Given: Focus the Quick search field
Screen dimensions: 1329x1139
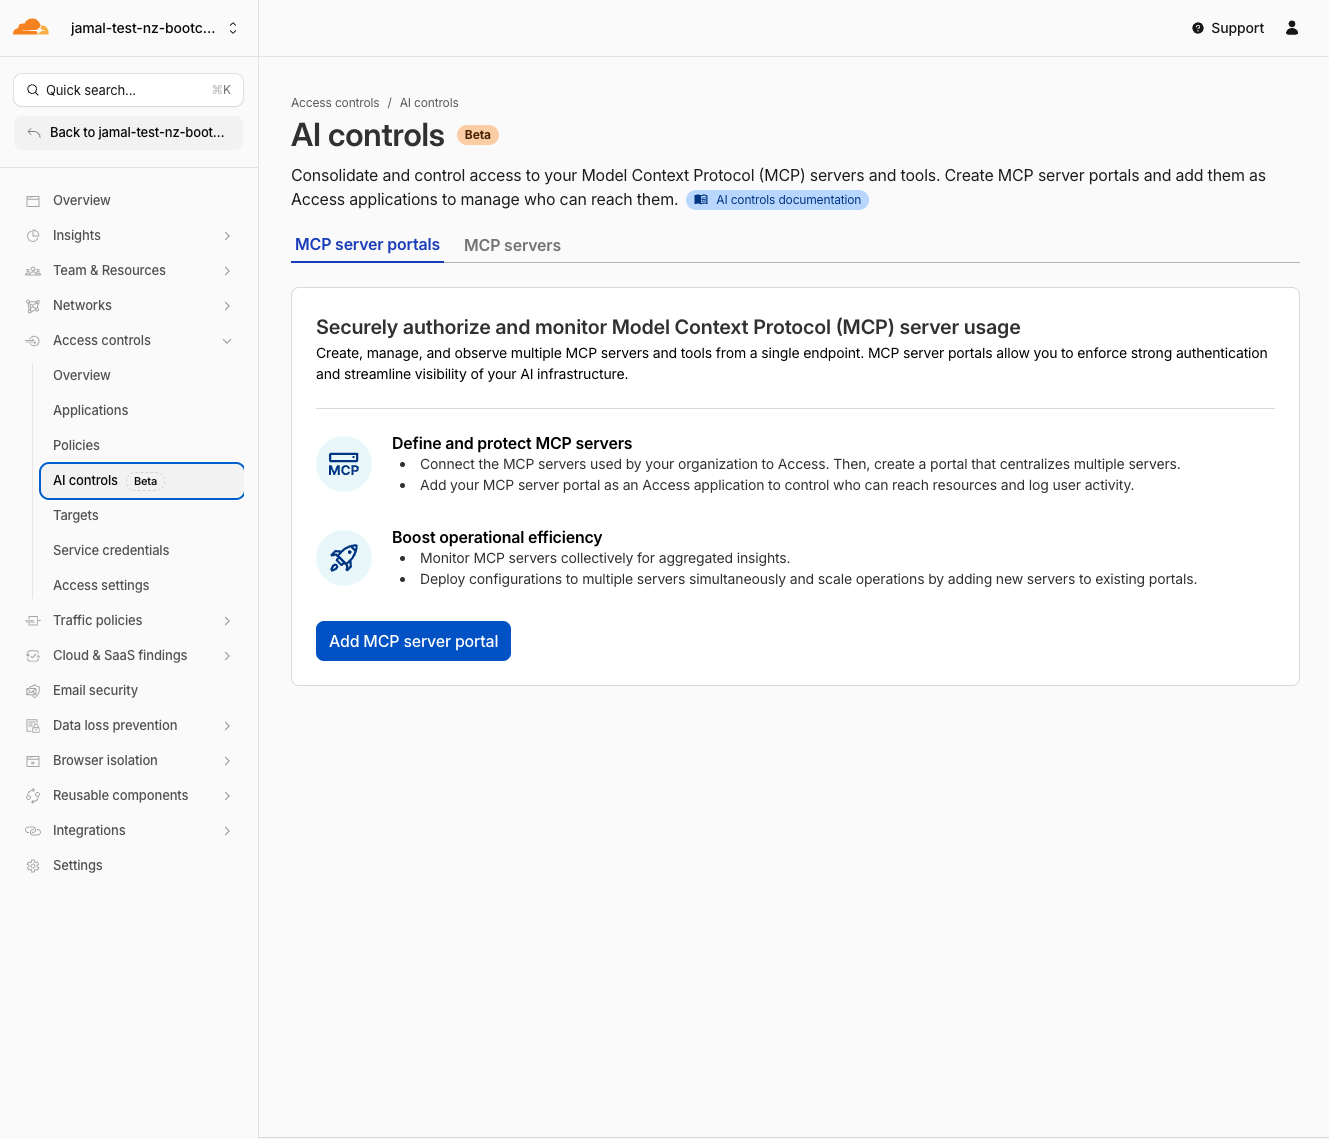Looking at the screenshot, I should [x=128, y=90].
